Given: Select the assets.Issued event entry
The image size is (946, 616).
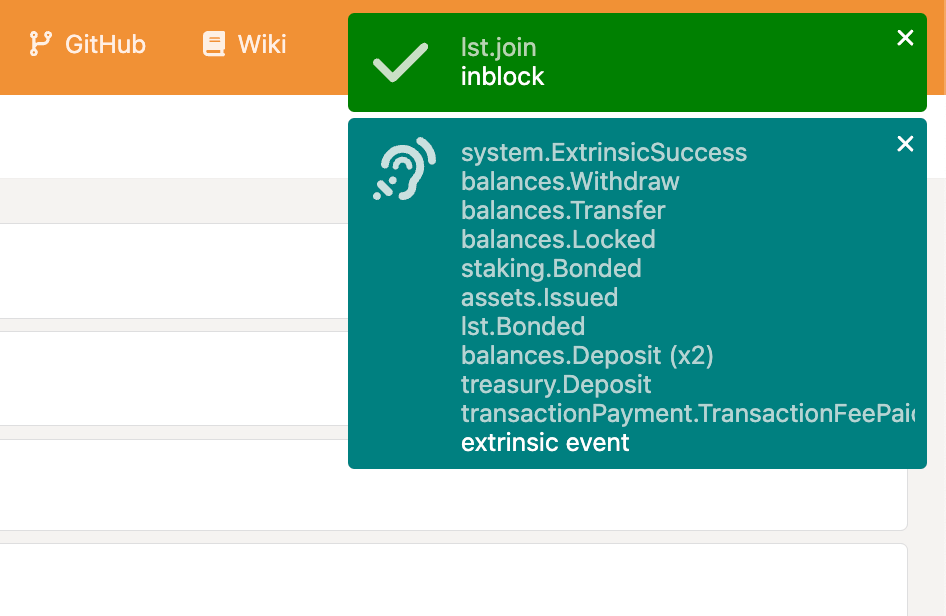Looking at the screenshot, I should 539,297.
